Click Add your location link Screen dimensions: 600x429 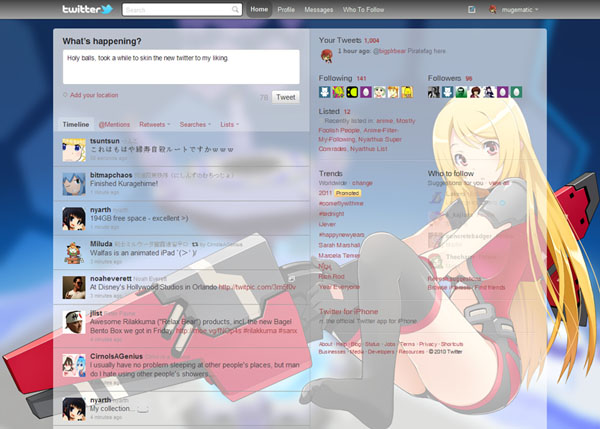(x=94, y=95)
